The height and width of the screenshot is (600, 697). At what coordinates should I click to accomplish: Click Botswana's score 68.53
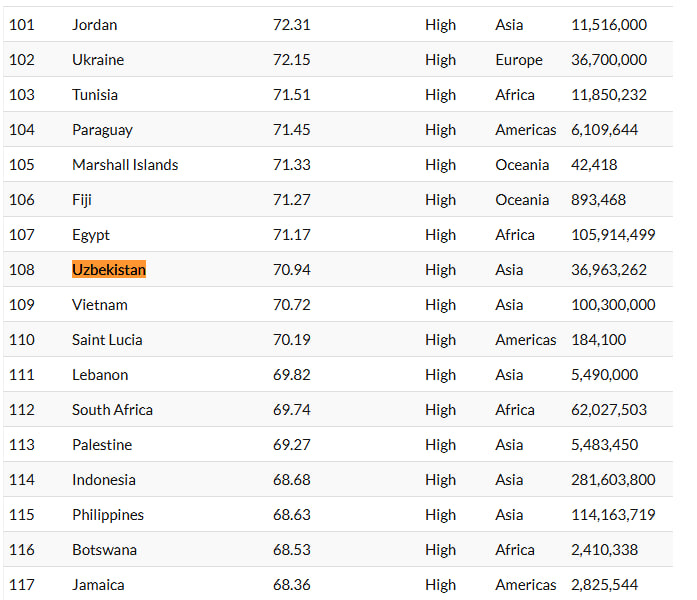[x=292, y=550]
